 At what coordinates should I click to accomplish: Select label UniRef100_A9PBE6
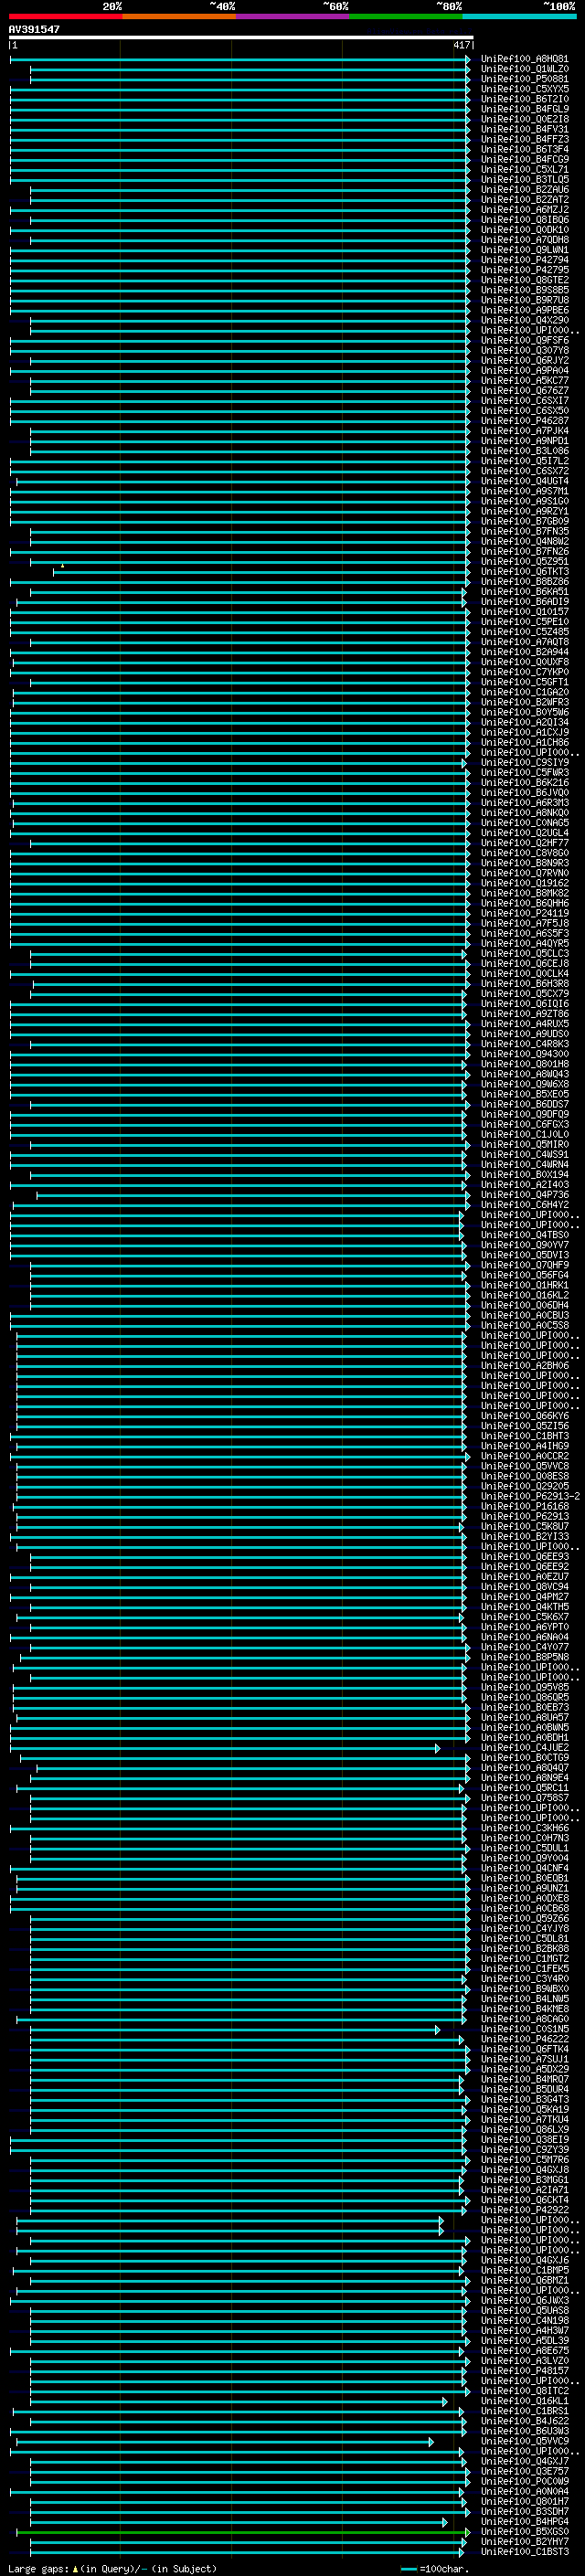[524, 310]
